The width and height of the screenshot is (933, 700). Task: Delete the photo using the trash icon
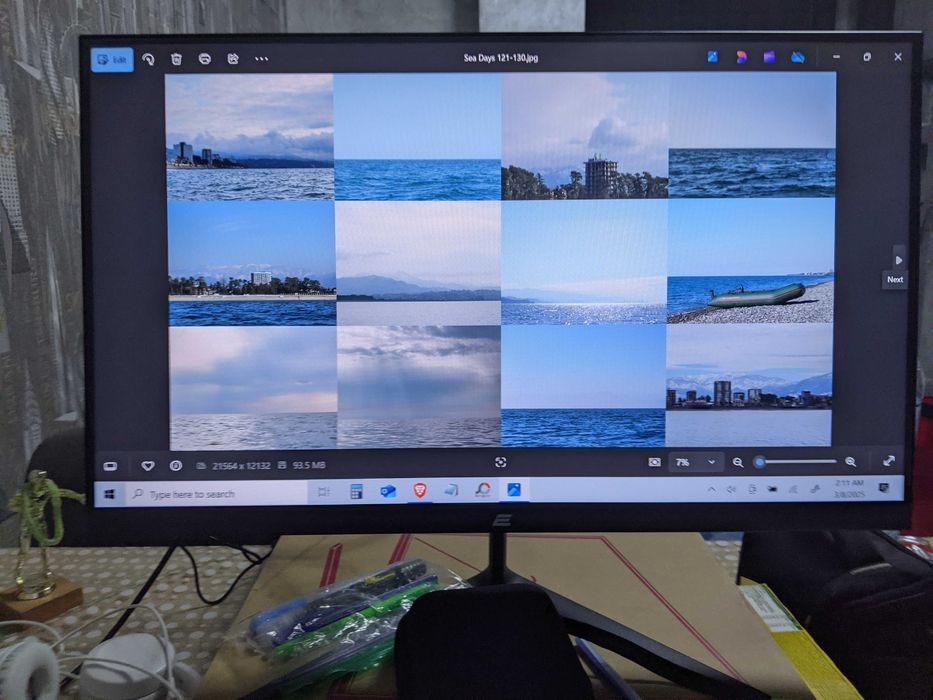coord(176,59)
